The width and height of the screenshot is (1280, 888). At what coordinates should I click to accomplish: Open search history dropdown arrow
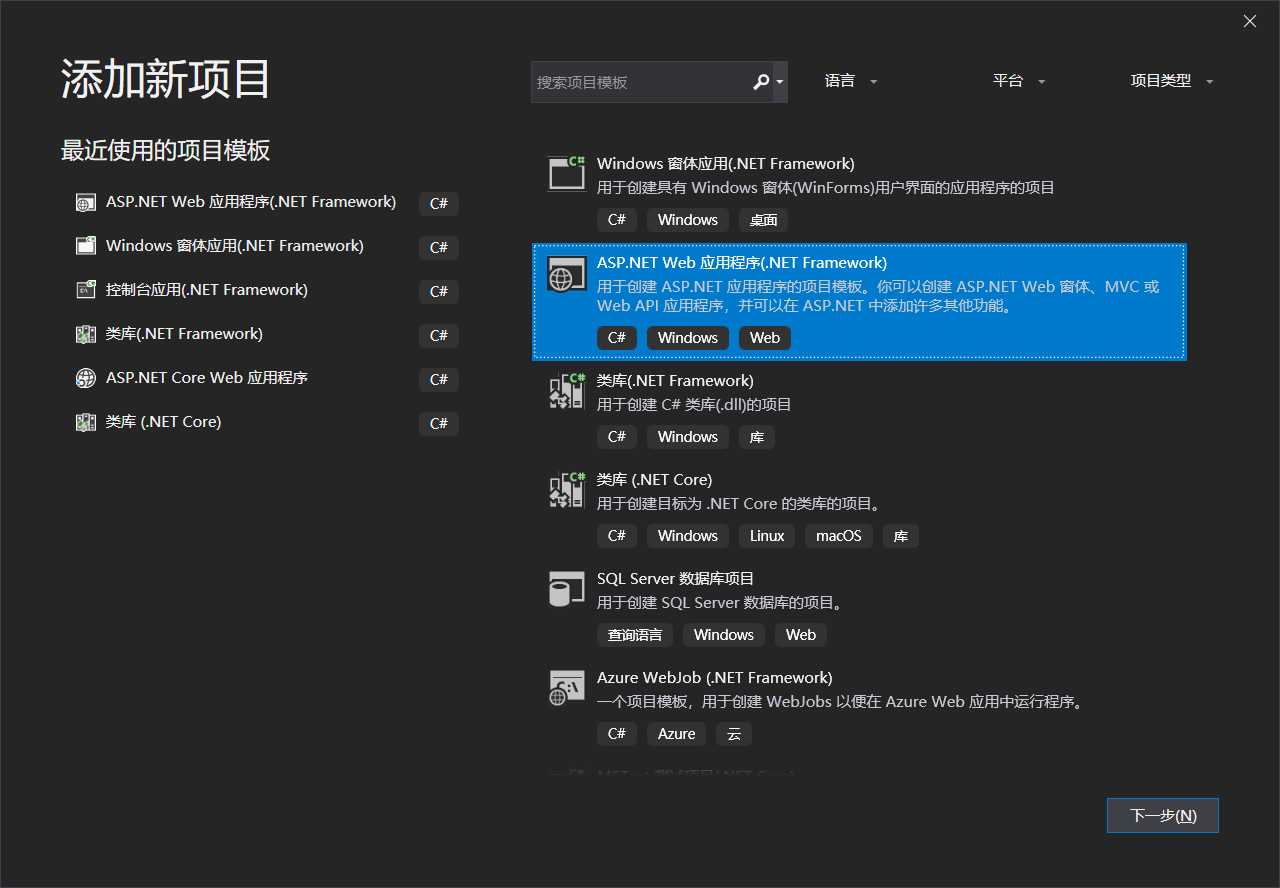coord(780,82)
